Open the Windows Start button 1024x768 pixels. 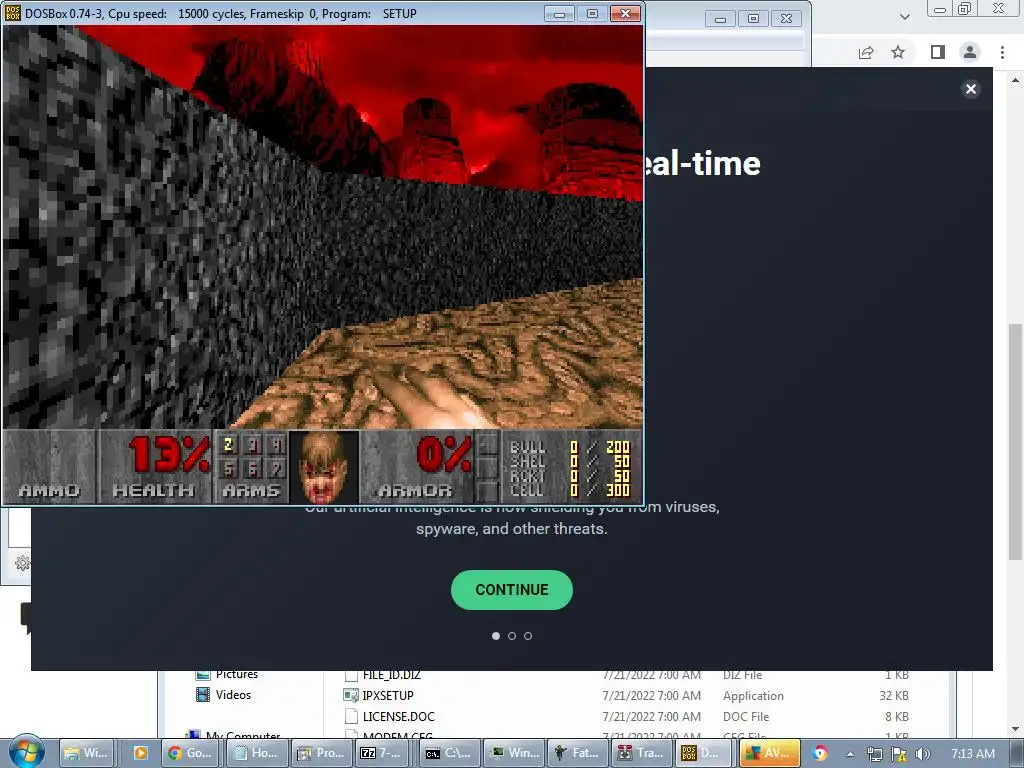click(26, 752)
